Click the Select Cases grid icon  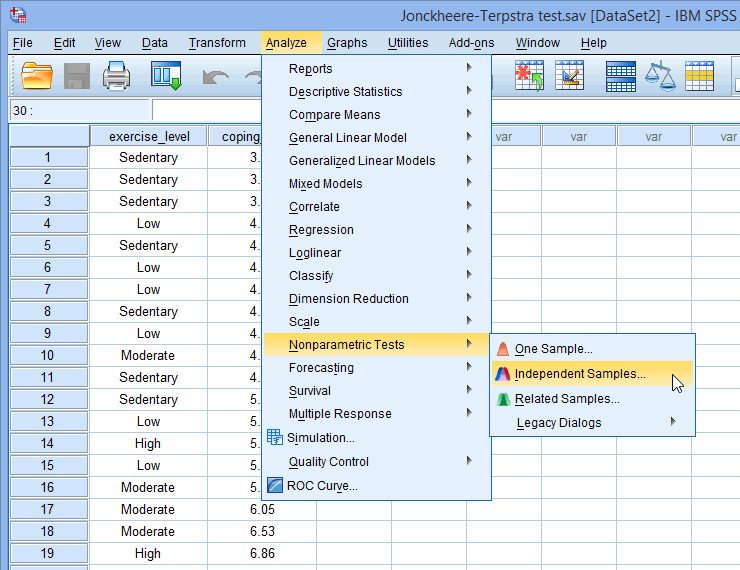tap(699, 75)
